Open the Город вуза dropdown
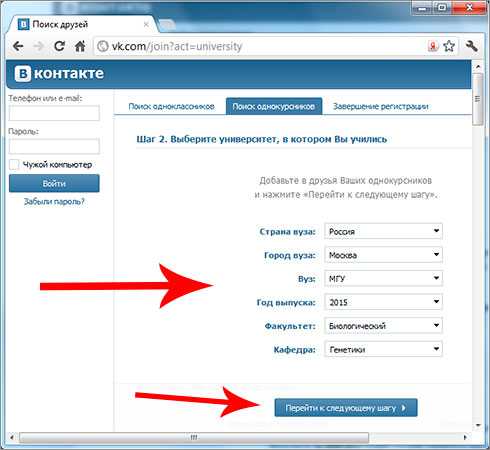 [x=383, y=255]
